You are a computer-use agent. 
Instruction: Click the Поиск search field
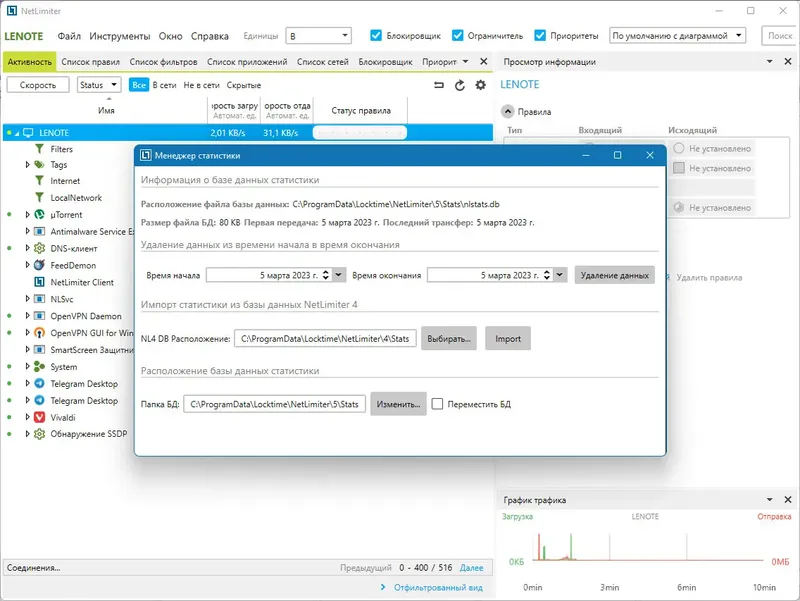pyautogui.click(x=780, y=36)
